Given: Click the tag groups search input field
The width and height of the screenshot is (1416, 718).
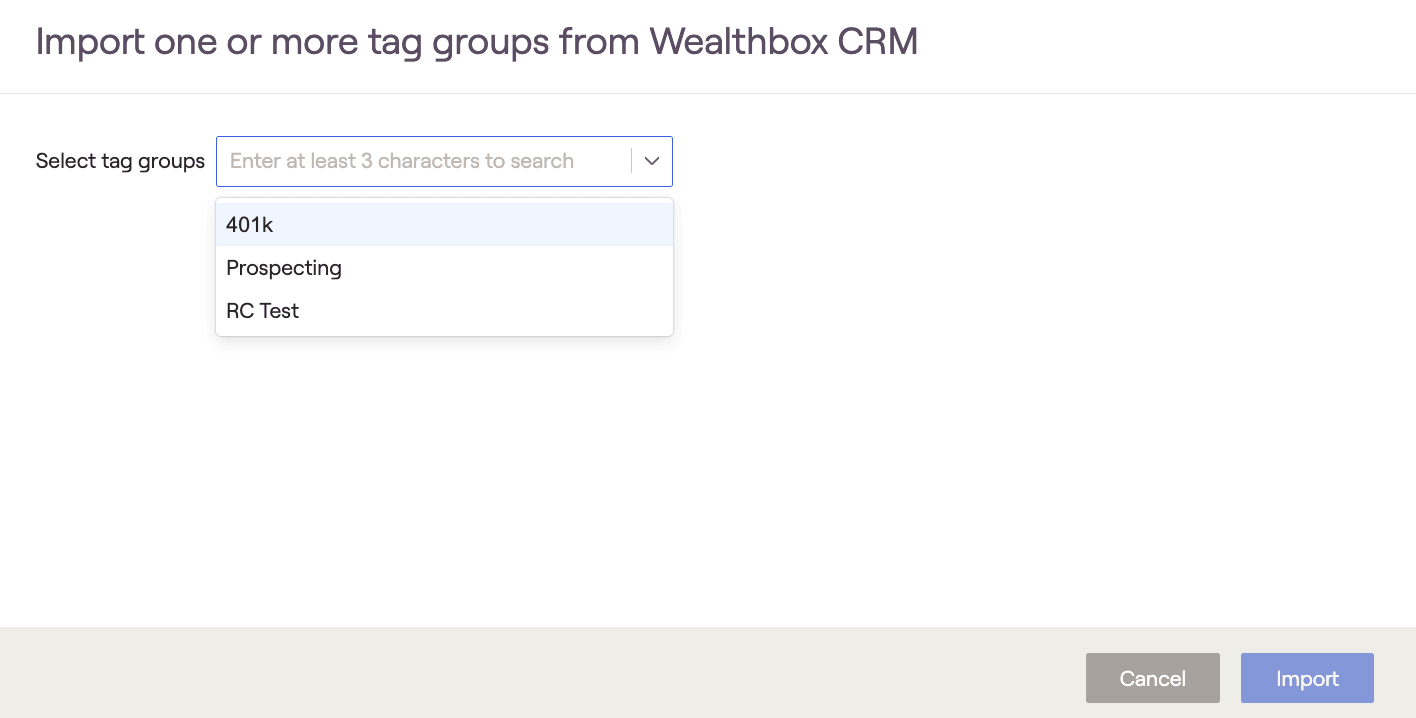Looking at the screenshot, I should pos(420,161).
